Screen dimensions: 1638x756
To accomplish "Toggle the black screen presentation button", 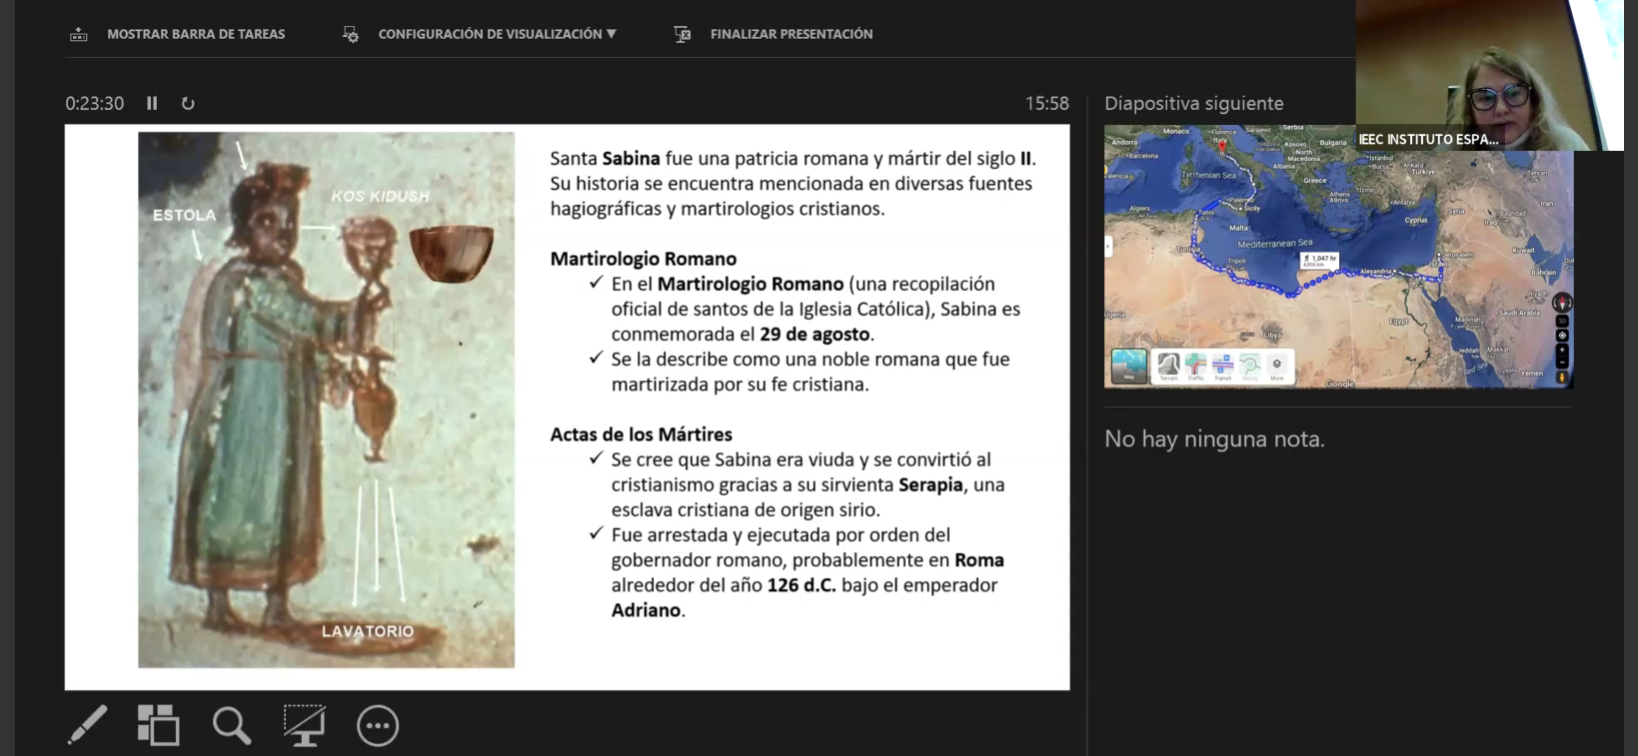I will tap(304, 725).
